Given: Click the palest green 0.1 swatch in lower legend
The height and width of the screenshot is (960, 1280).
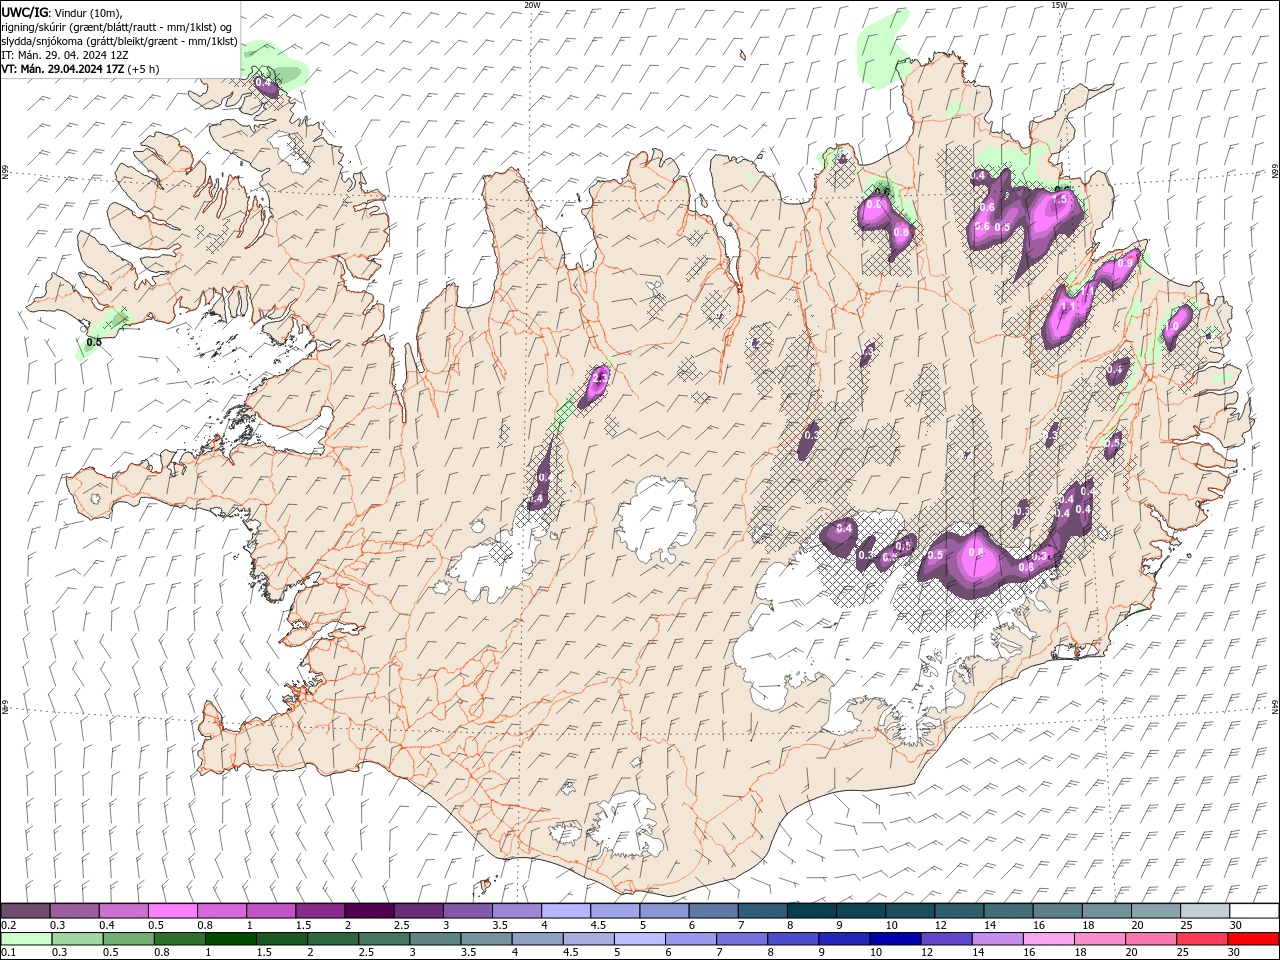Looking at the screenshot, I should tap(27, 939).
